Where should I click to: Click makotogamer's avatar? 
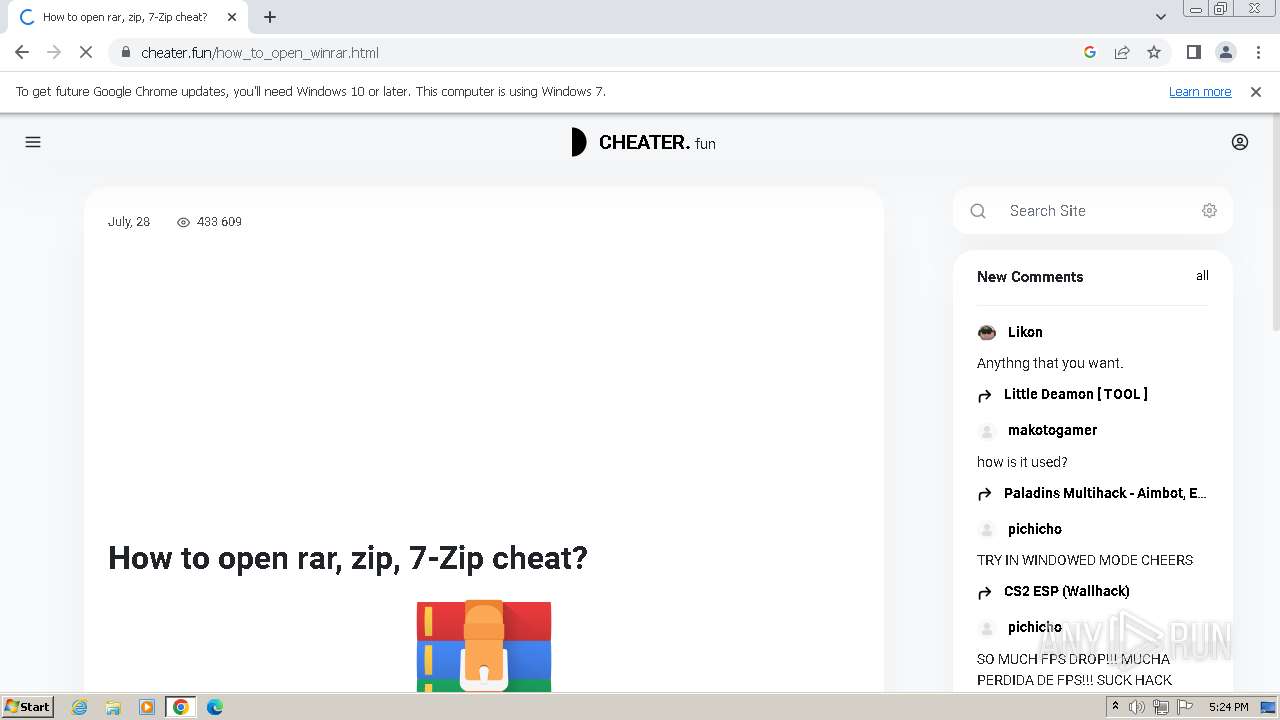pos(987,431)
